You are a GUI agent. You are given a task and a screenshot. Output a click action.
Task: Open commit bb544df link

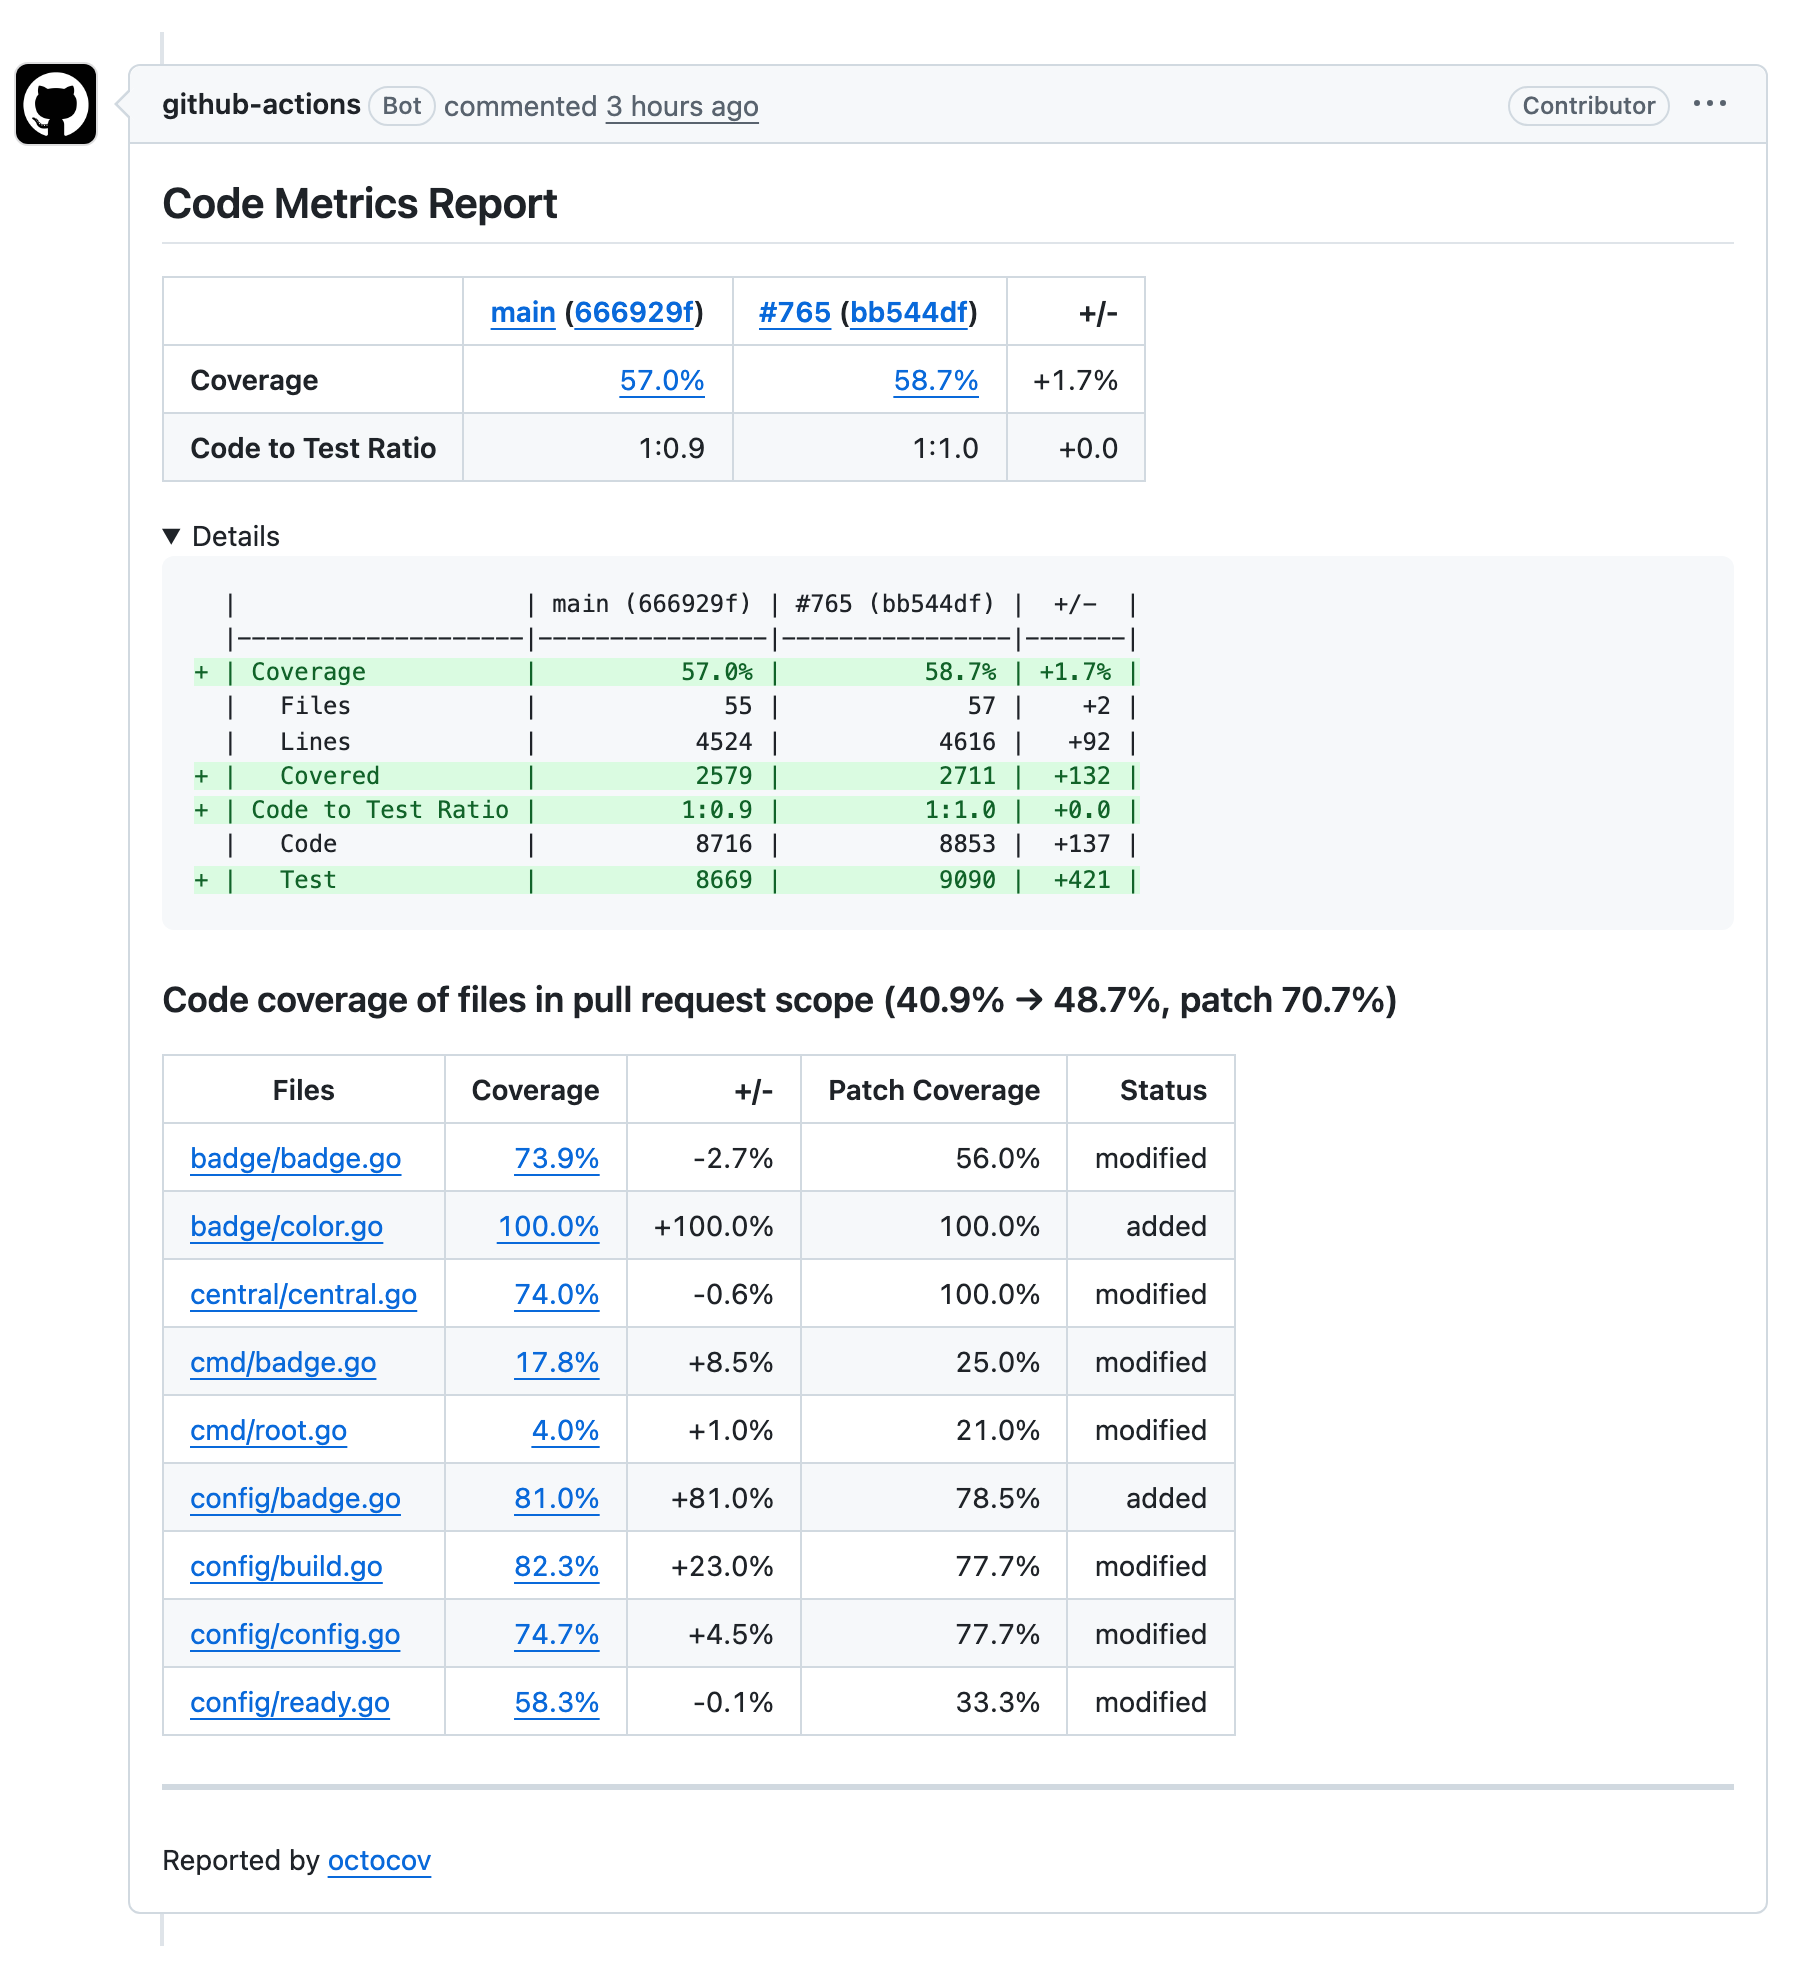pyautogui.click(x=909, y=312)
